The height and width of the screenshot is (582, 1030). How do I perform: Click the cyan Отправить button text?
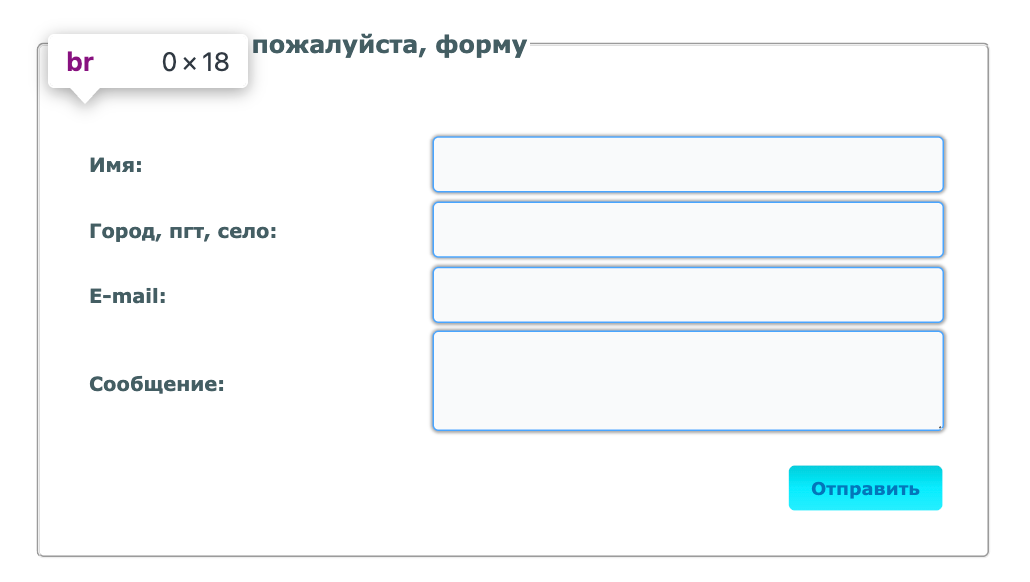tap(864, 488)
